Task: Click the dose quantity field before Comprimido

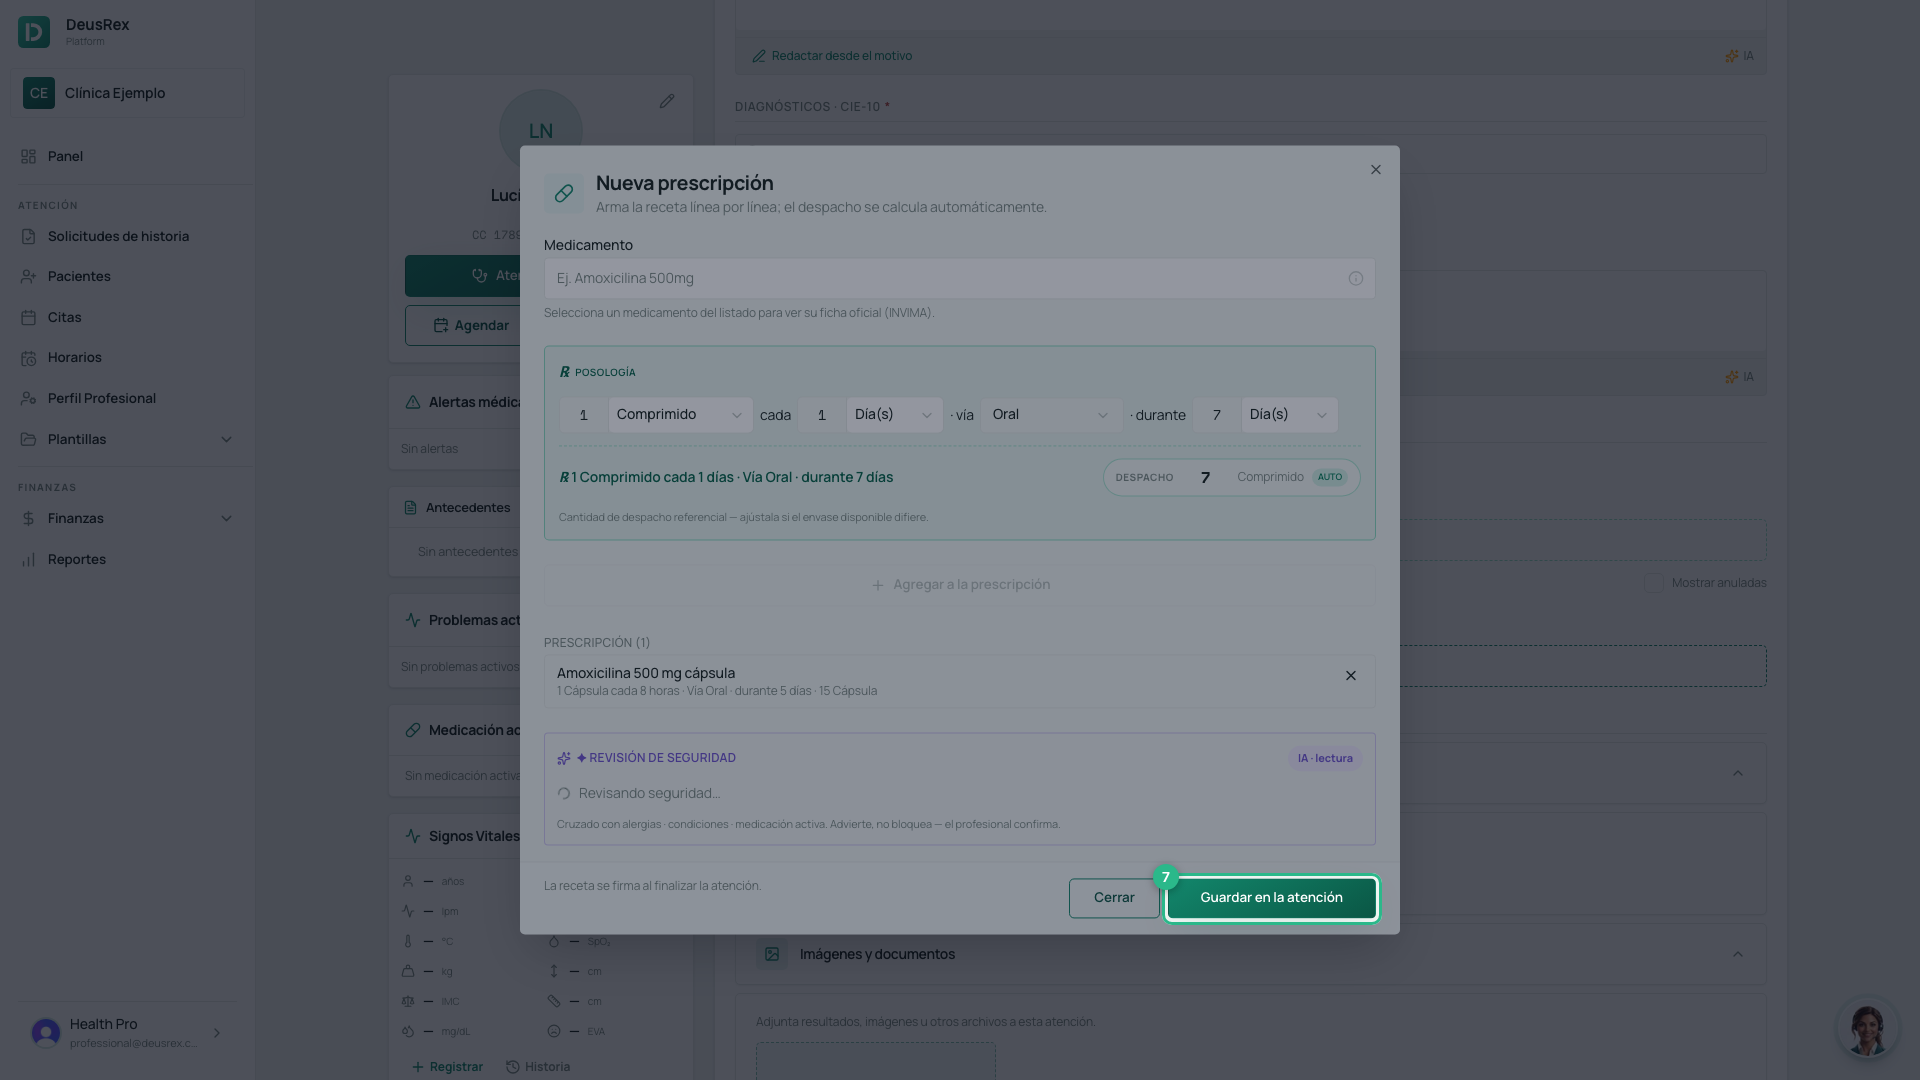Action: point(583,415)
